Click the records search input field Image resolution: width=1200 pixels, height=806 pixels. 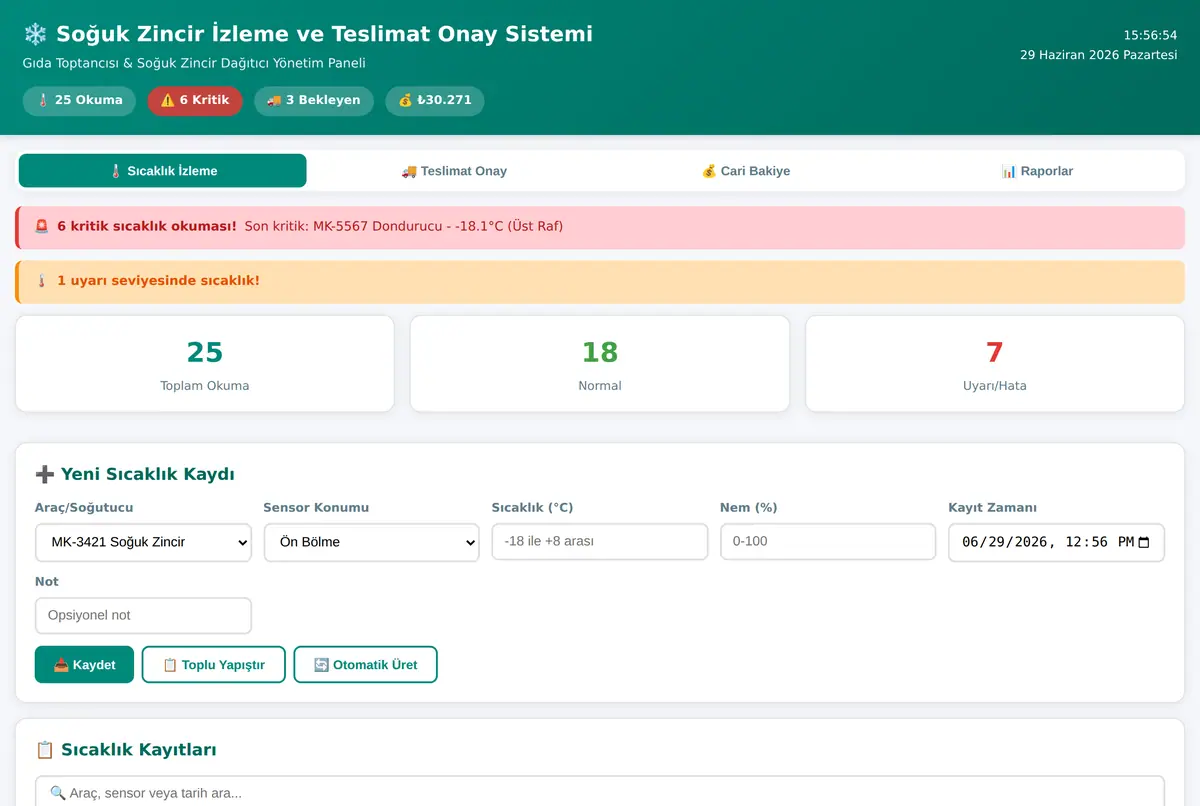(600, 791)
